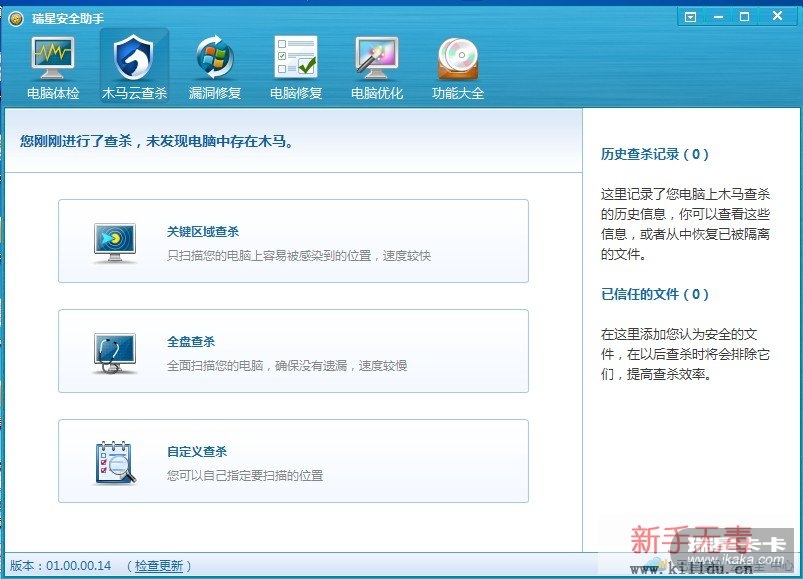
Task: Click 检查更新 link in status bar
Action: click(159, 566)
